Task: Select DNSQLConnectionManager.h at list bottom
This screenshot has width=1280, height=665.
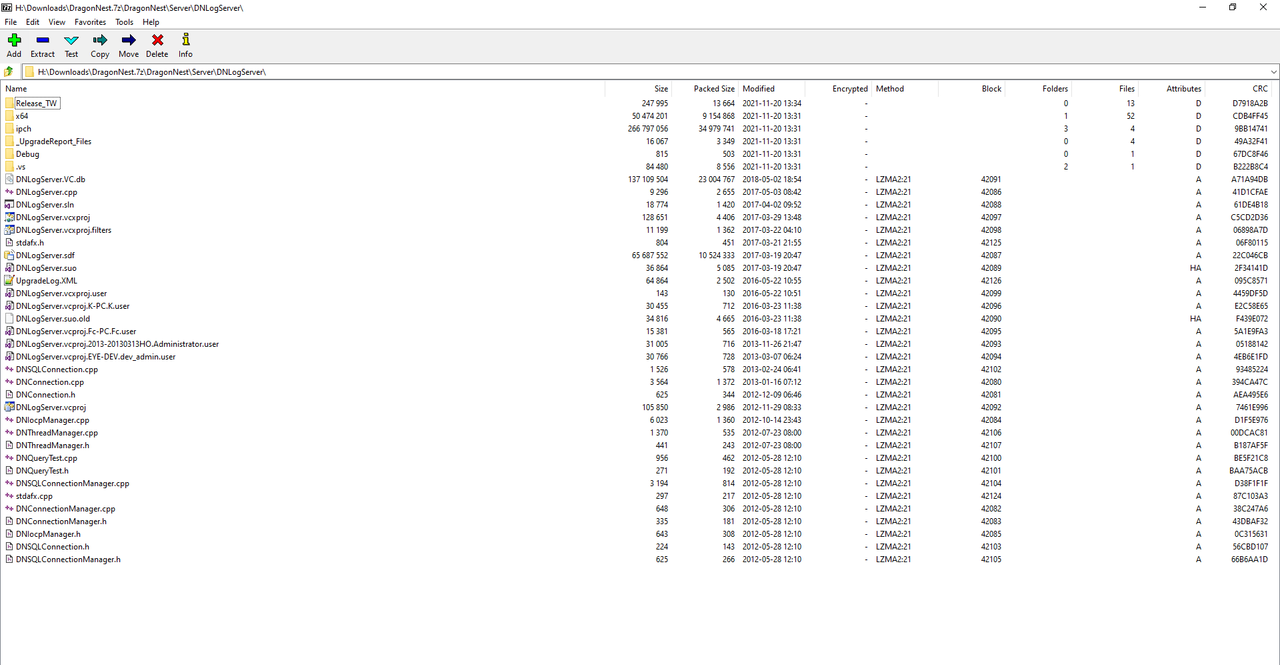Action: (68, 559)
